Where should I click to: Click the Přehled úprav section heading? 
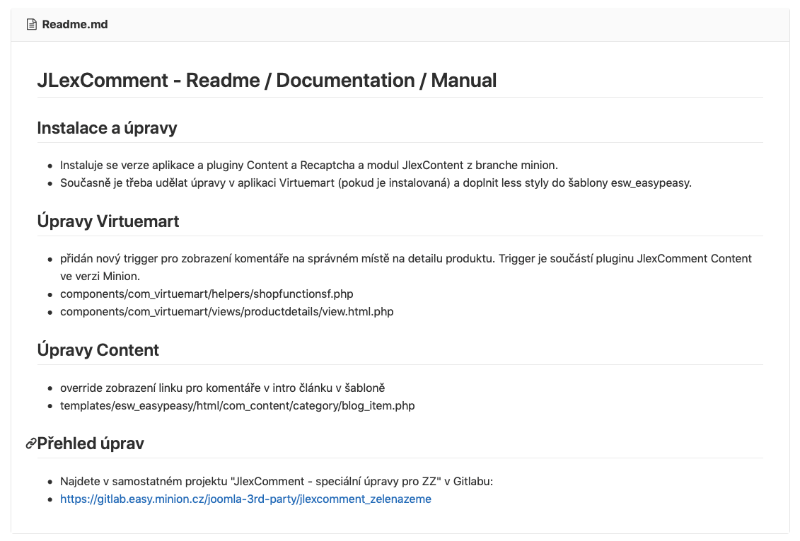(90, 443)
